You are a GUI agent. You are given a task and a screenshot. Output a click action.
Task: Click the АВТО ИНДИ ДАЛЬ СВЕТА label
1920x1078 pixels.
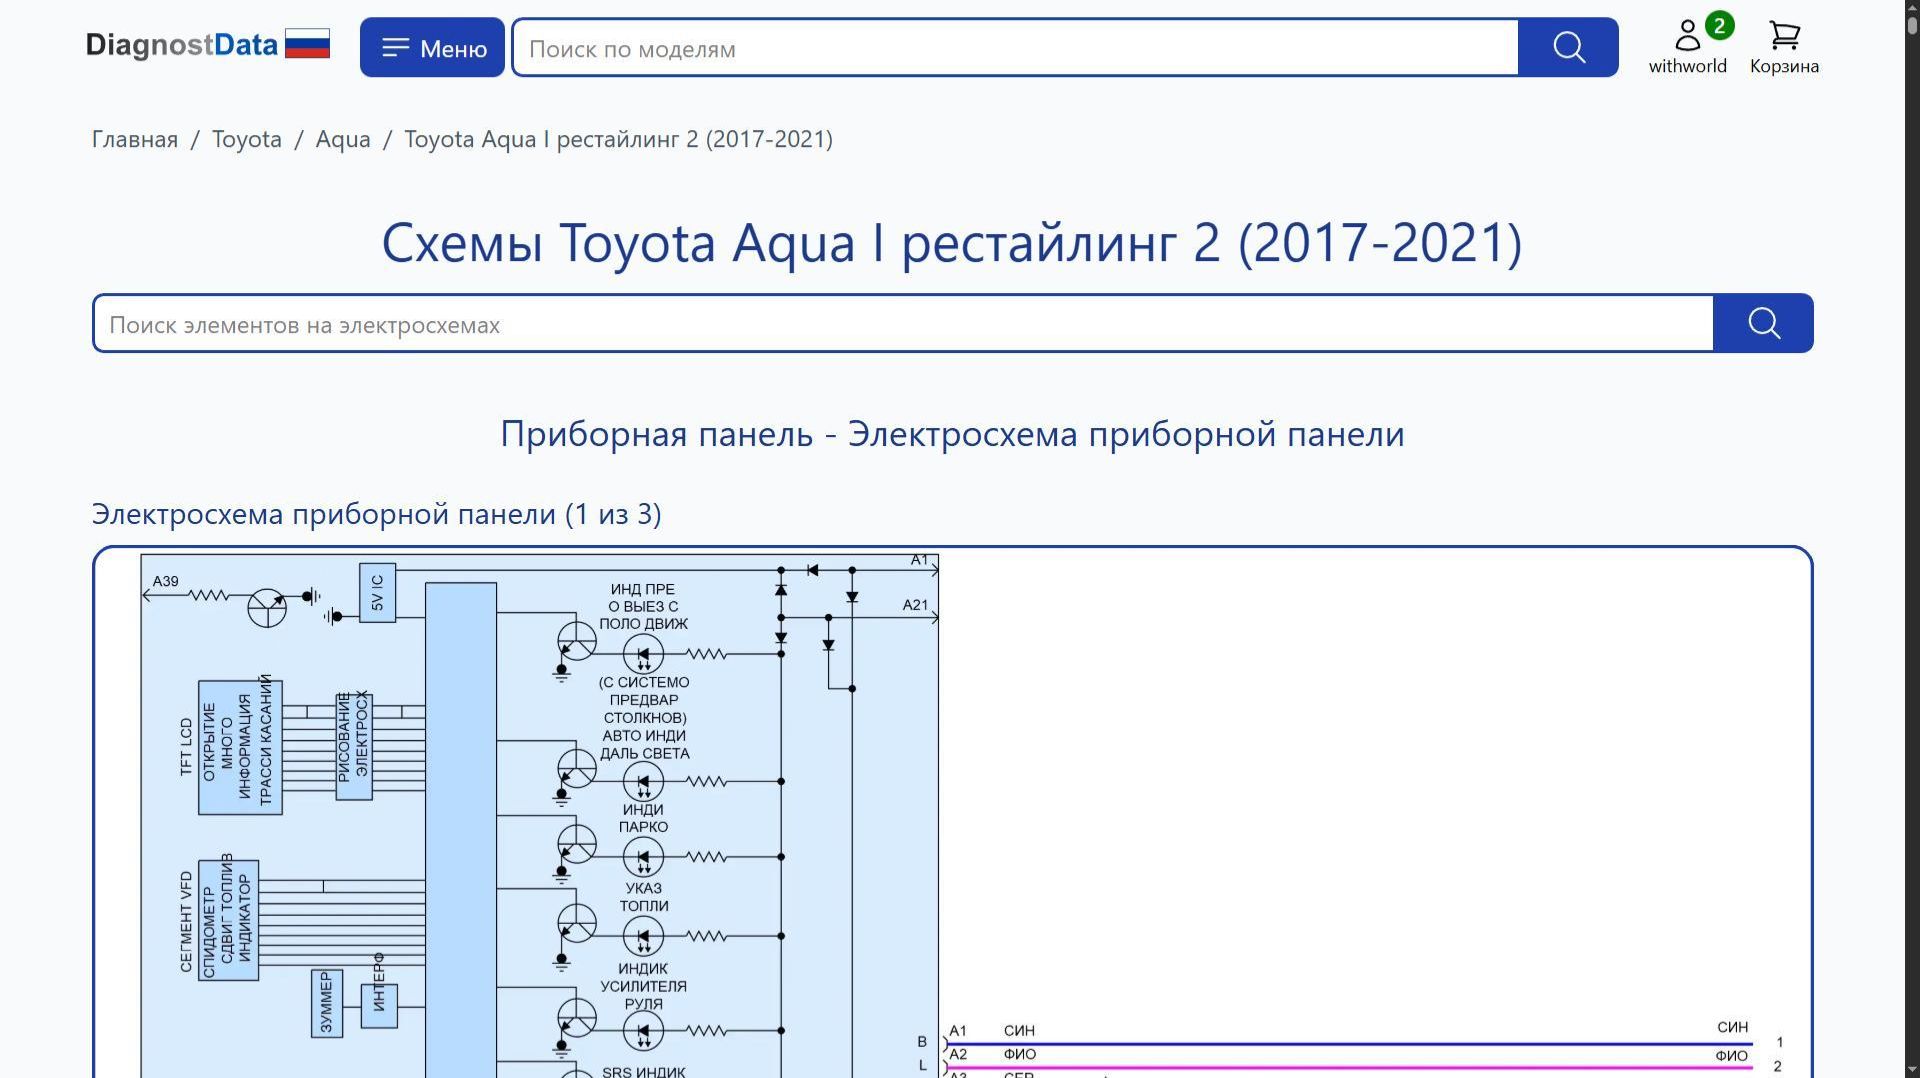(644, 744)
